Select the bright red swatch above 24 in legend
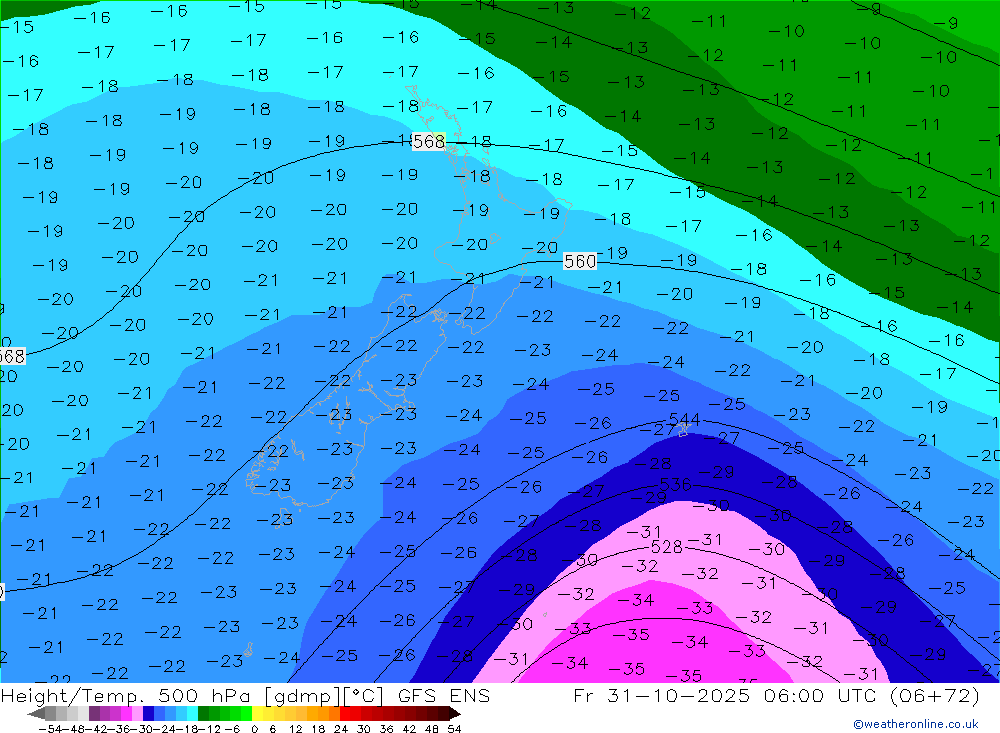 click(345, 713)
